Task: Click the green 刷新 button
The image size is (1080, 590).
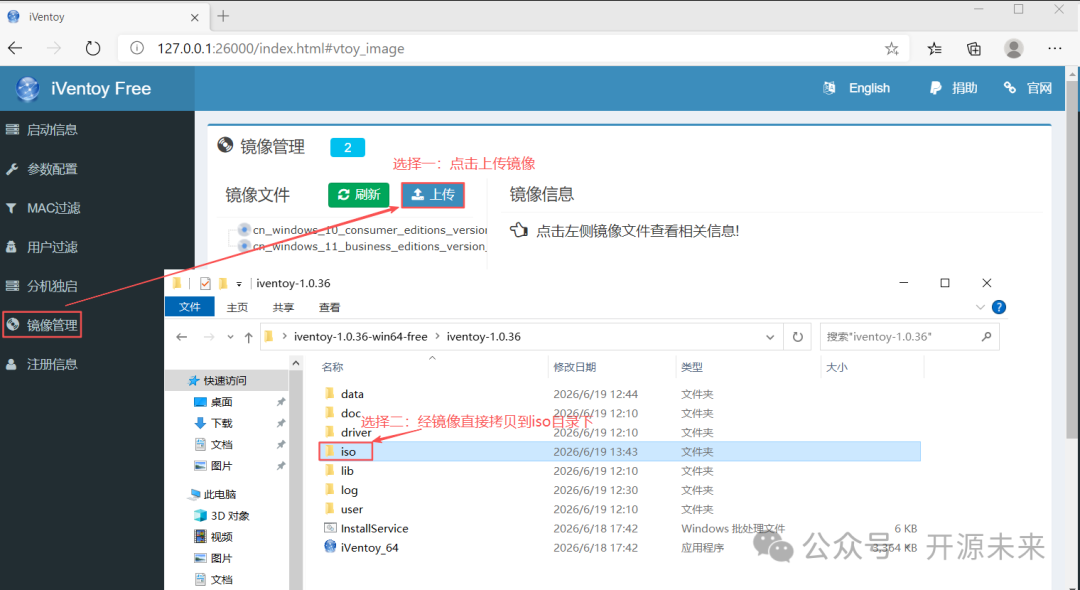Action: 359,195
